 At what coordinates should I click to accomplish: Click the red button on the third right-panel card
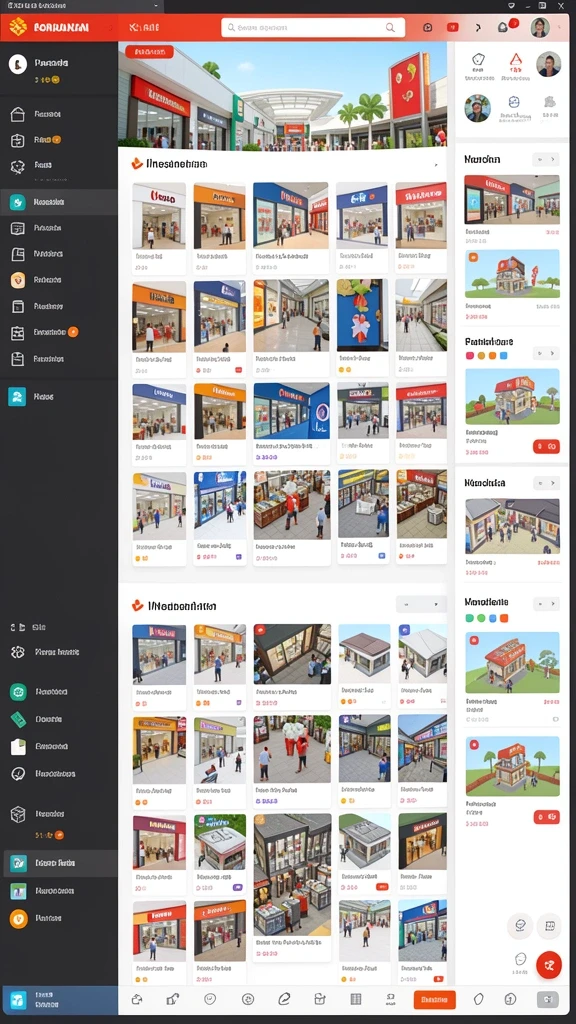coord(546,447)
